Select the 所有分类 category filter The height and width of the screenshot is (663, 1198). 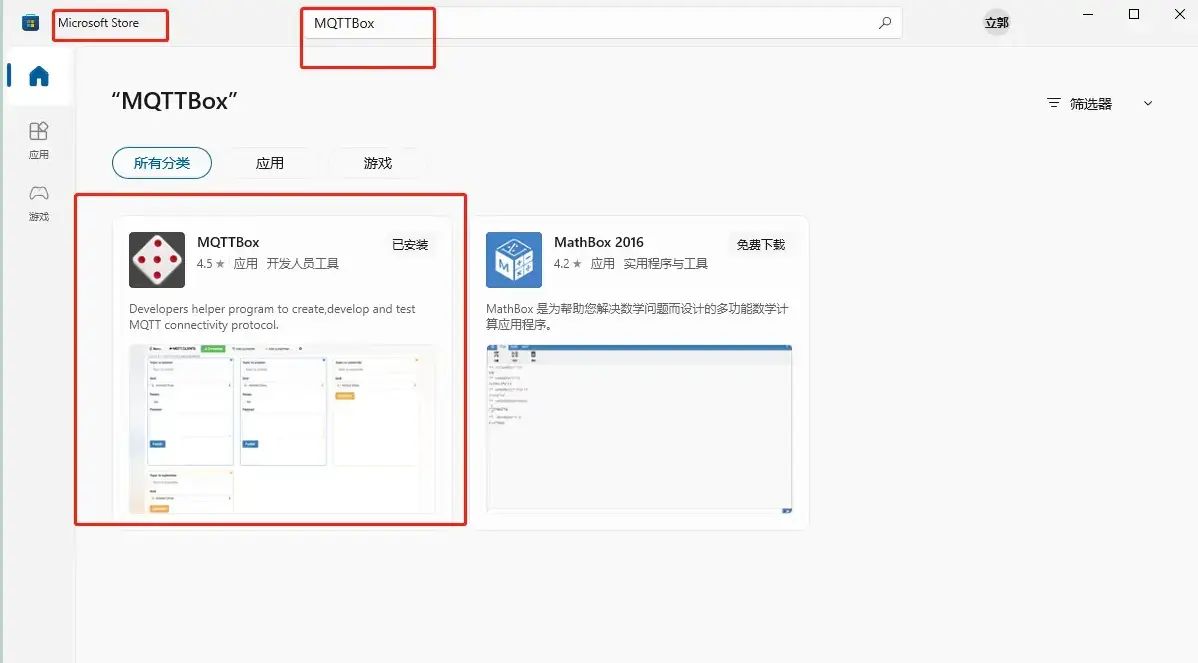tap(162, 162)
